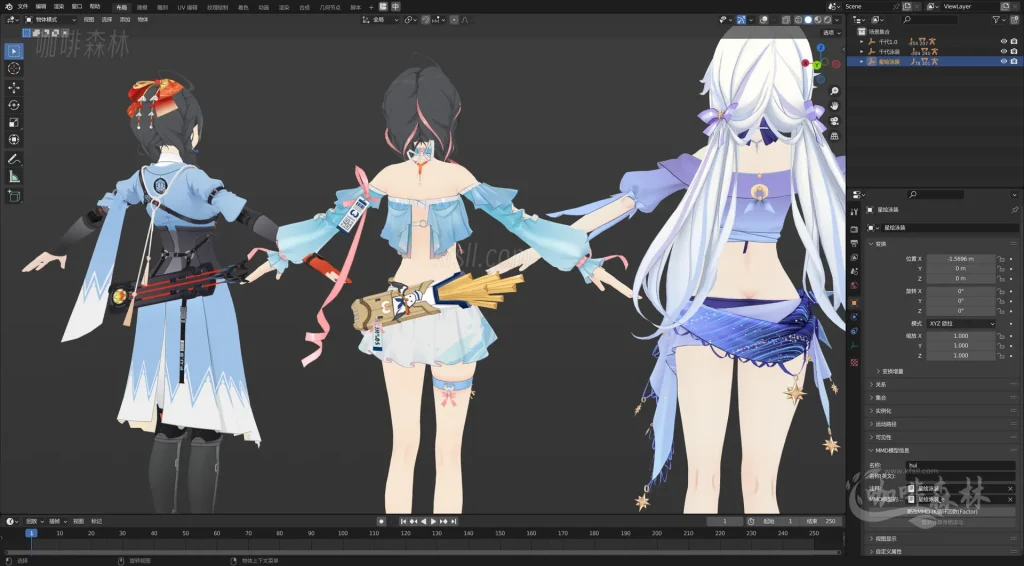
Task: Open the Render properties tab
Action: pyautogui.click(x=854, y=229)
